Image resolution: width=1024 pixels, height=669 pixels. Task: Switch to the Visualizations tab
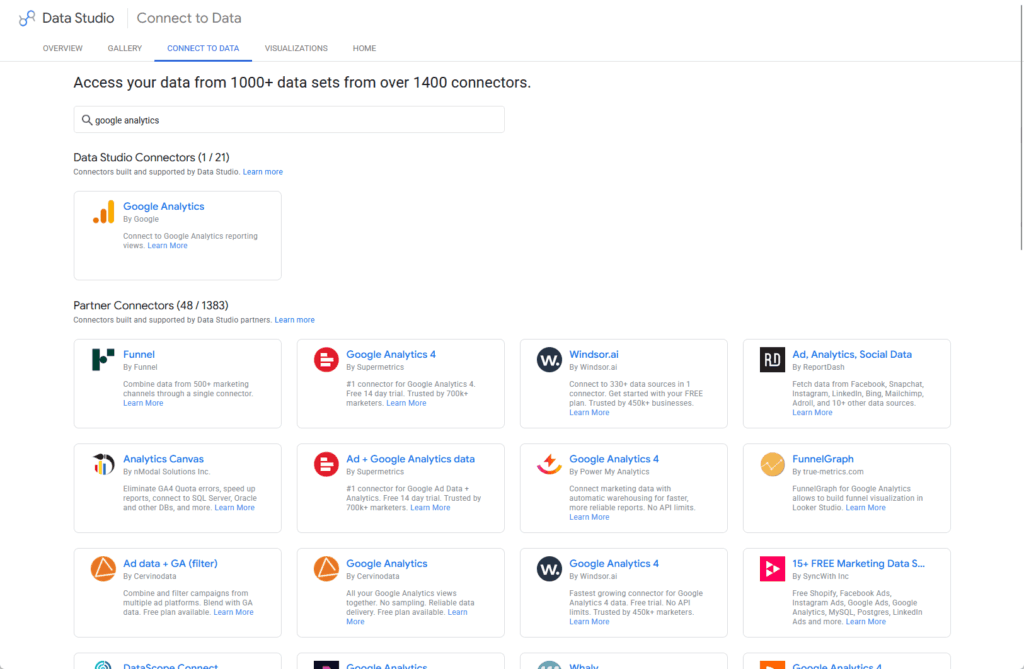click(x=296, y=48)
